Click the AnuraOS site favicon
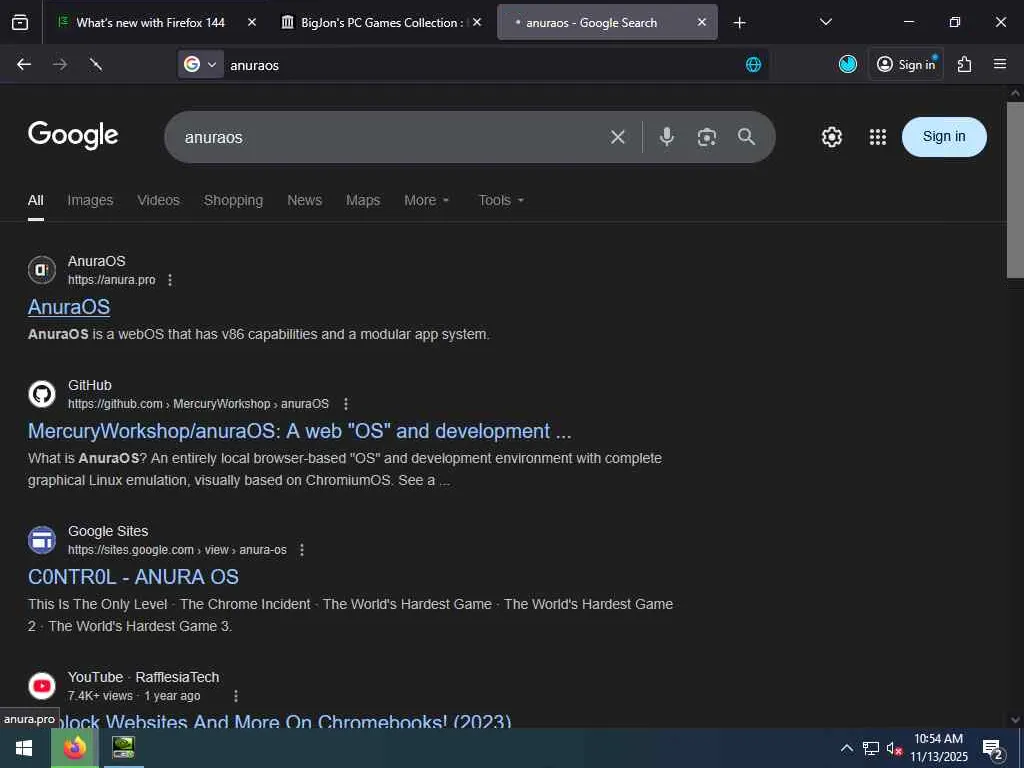 click(x=42, y=270)
